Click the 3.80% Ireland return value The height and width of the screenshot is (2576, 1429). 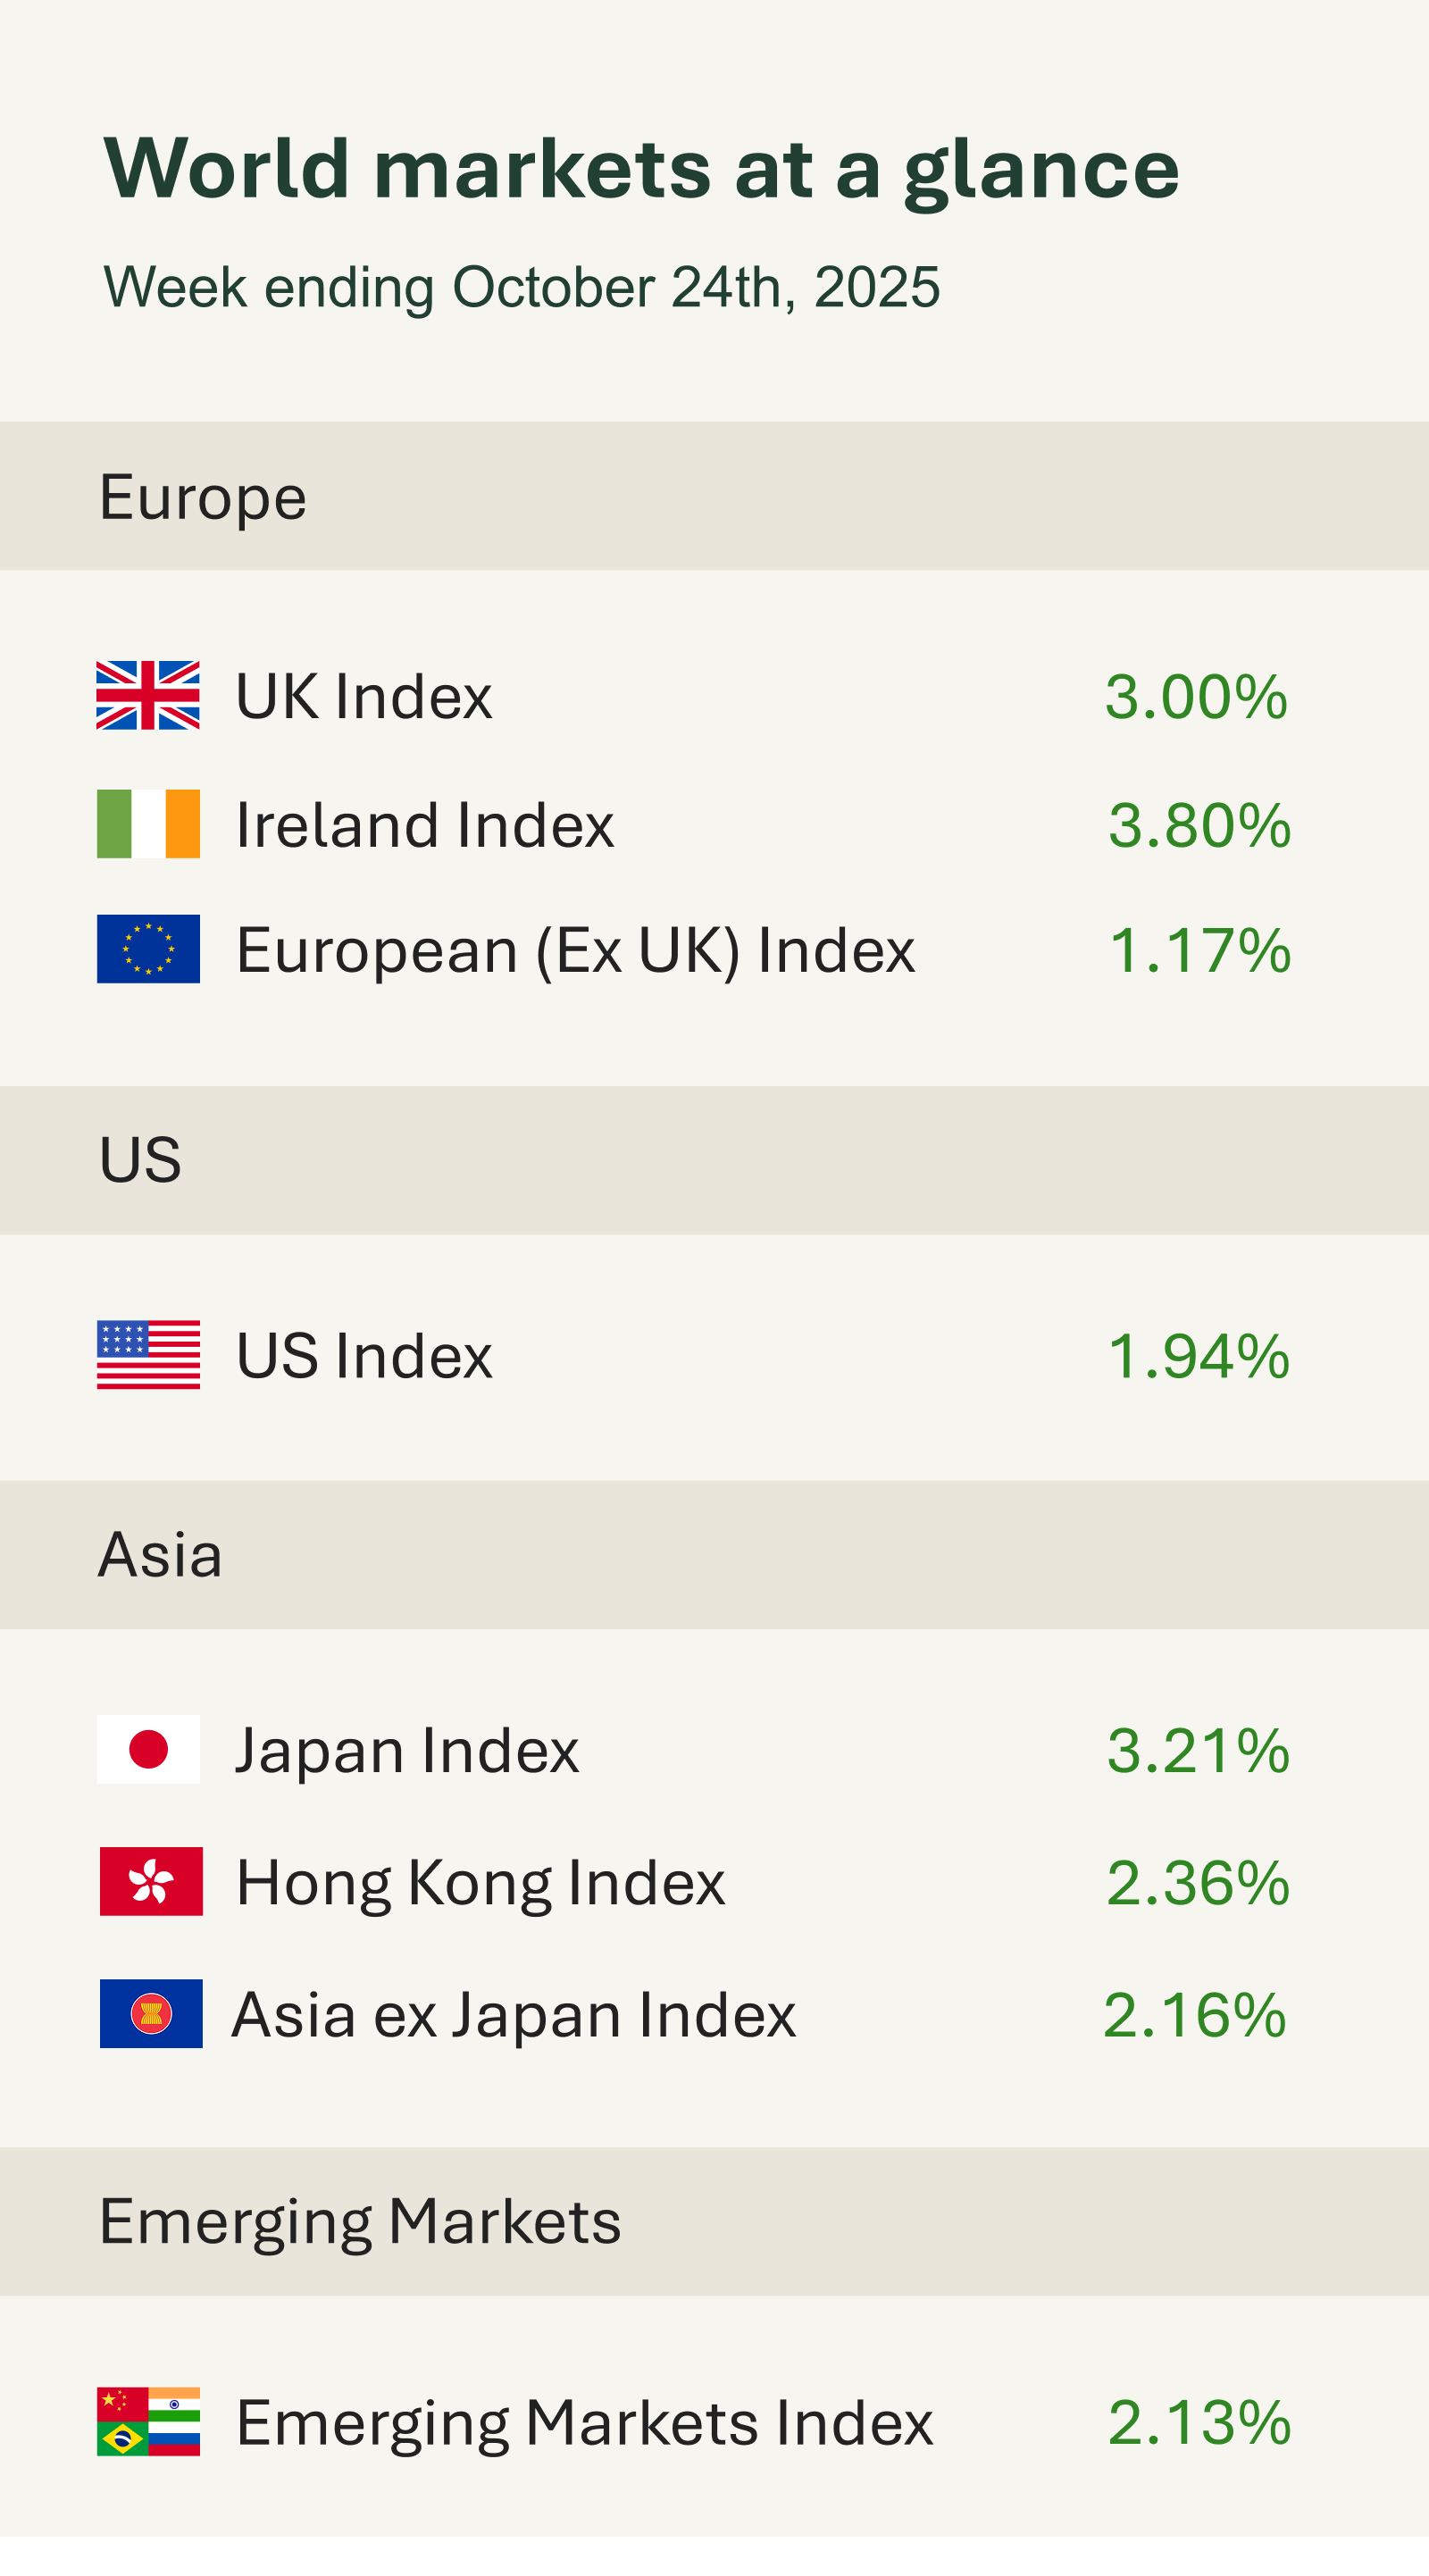coord(1199,825)
